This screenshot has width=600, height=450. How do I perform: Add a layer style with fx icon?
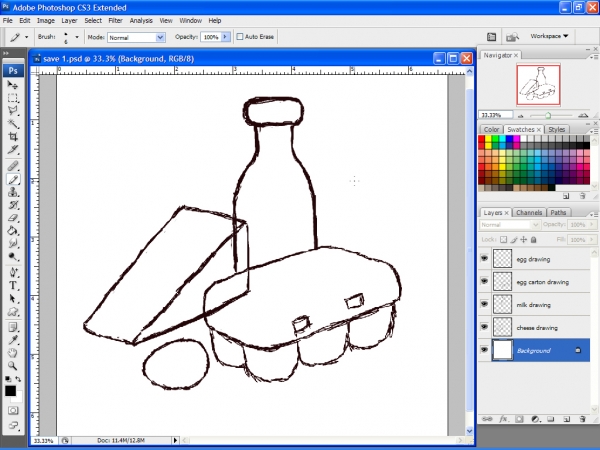click(x=503, y=419)
